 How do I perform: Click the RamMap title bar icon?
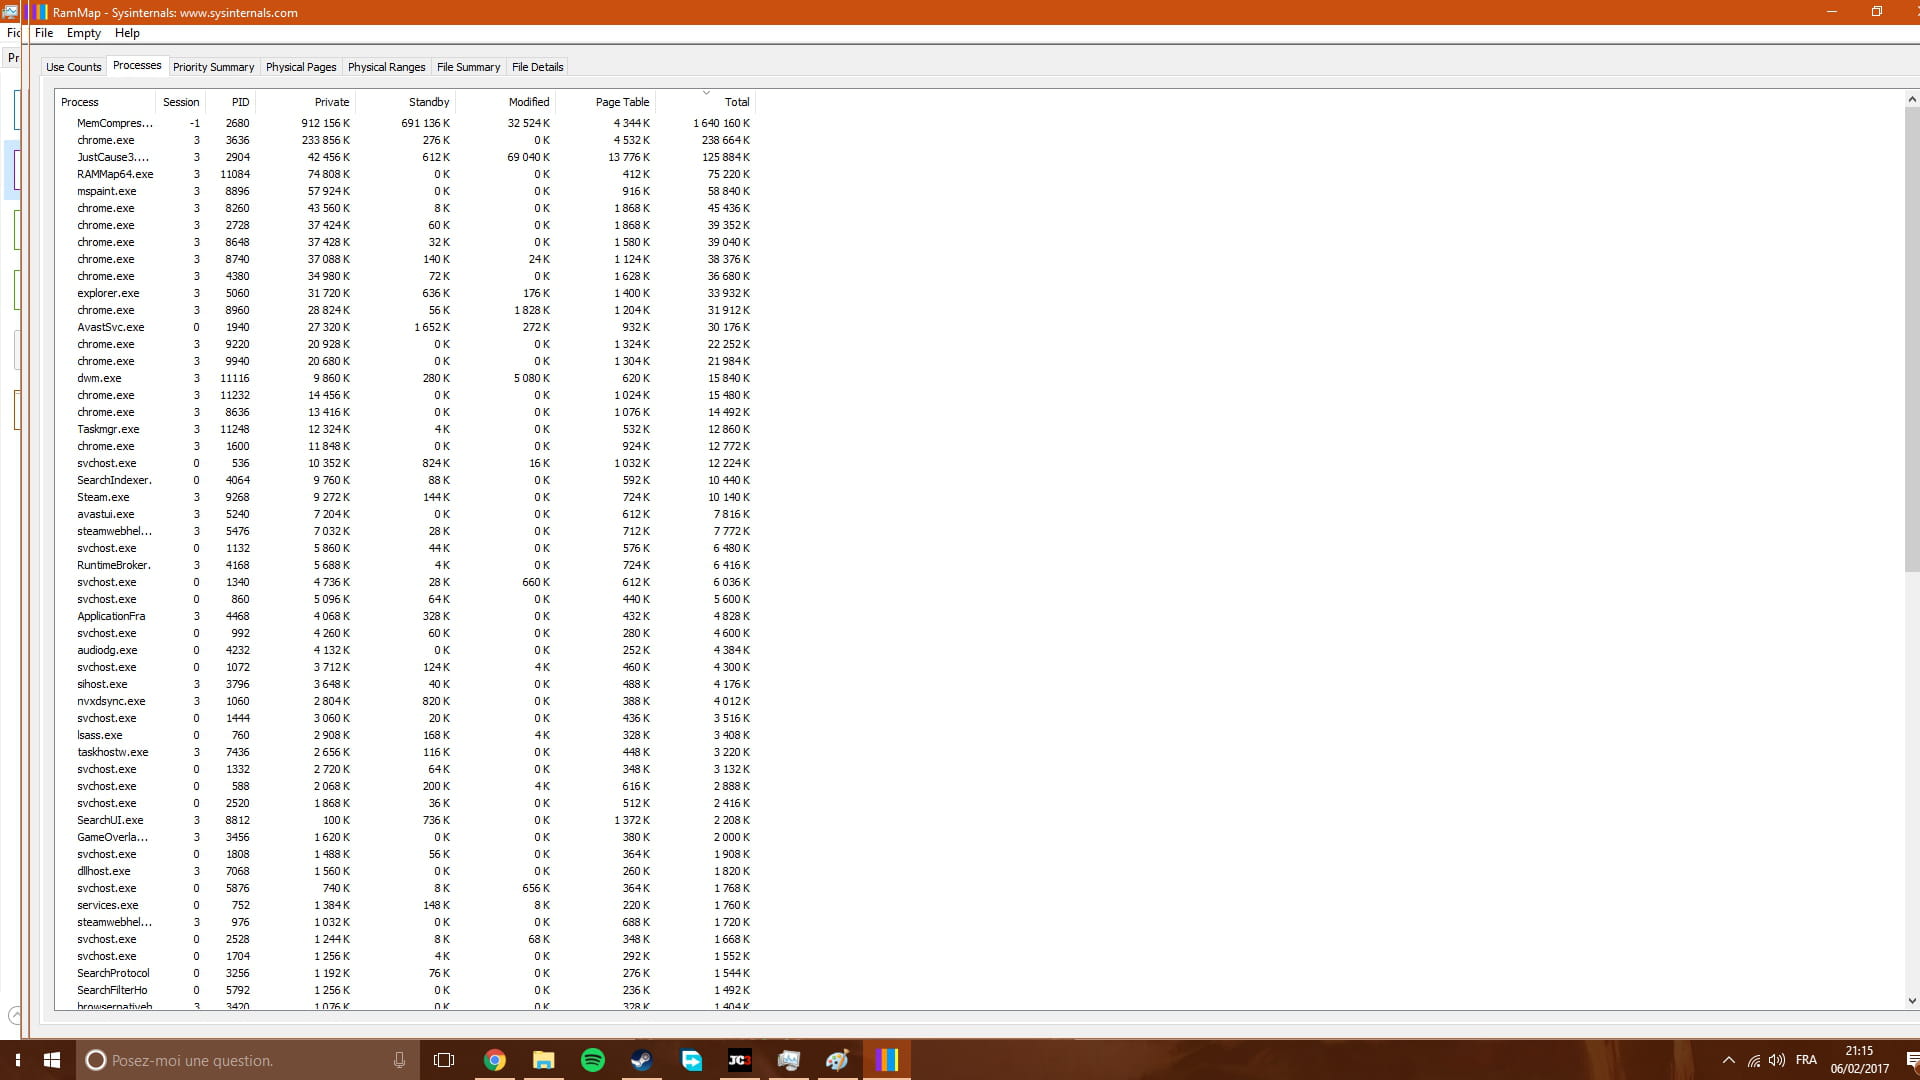tap(40, 12)
